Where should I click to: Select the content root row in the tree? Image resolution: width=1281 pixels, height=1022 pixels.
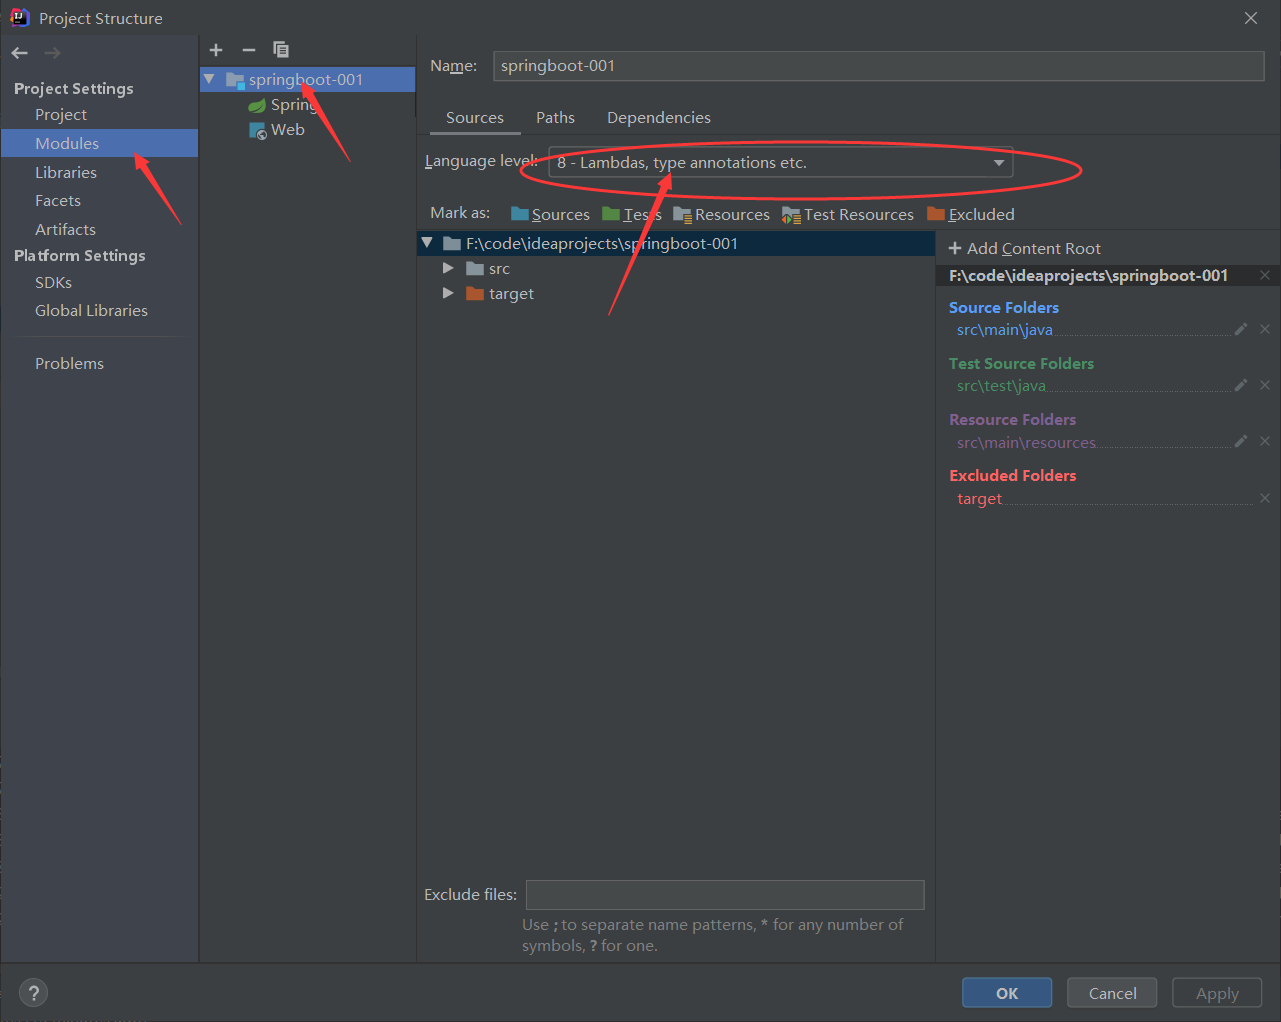coord(676,243)
